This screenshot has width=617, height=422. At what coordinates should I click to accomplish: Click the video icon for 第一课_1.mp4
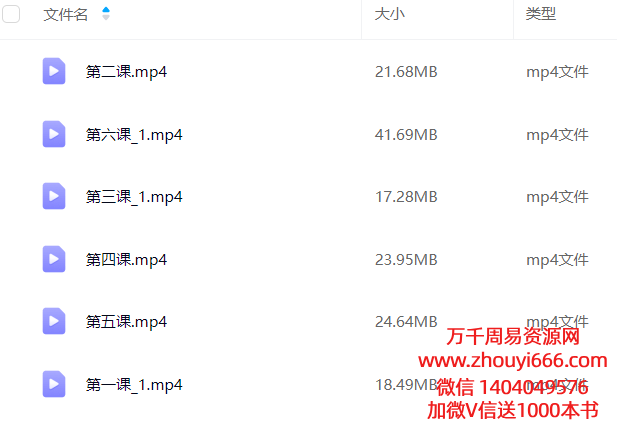tap(54, 384)
